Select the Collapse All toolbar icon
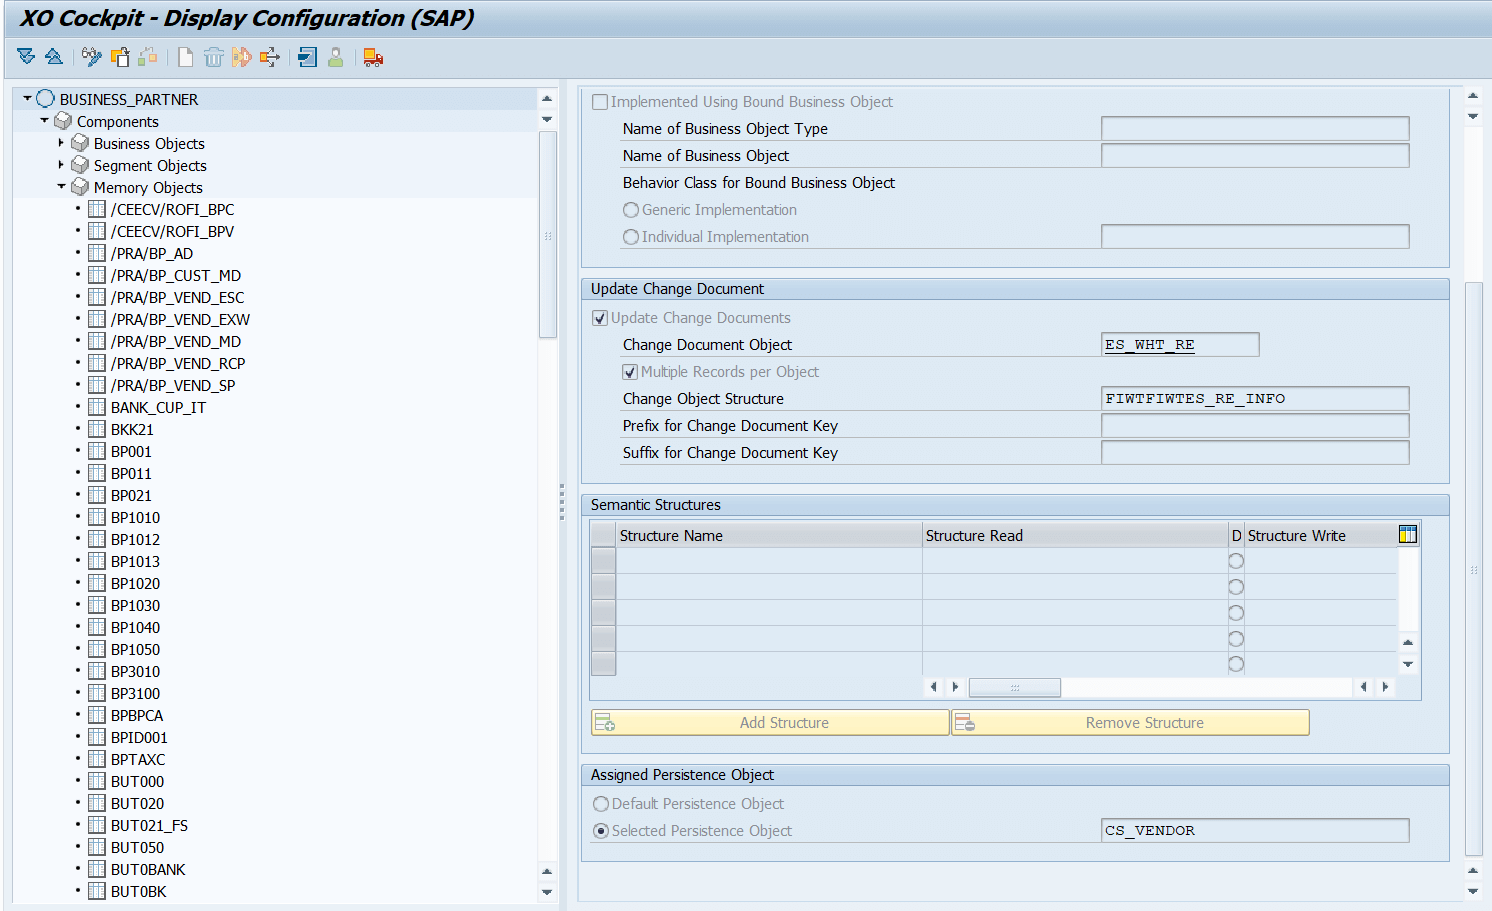This screenshot has width=1492, height=911. pos(53,57)
